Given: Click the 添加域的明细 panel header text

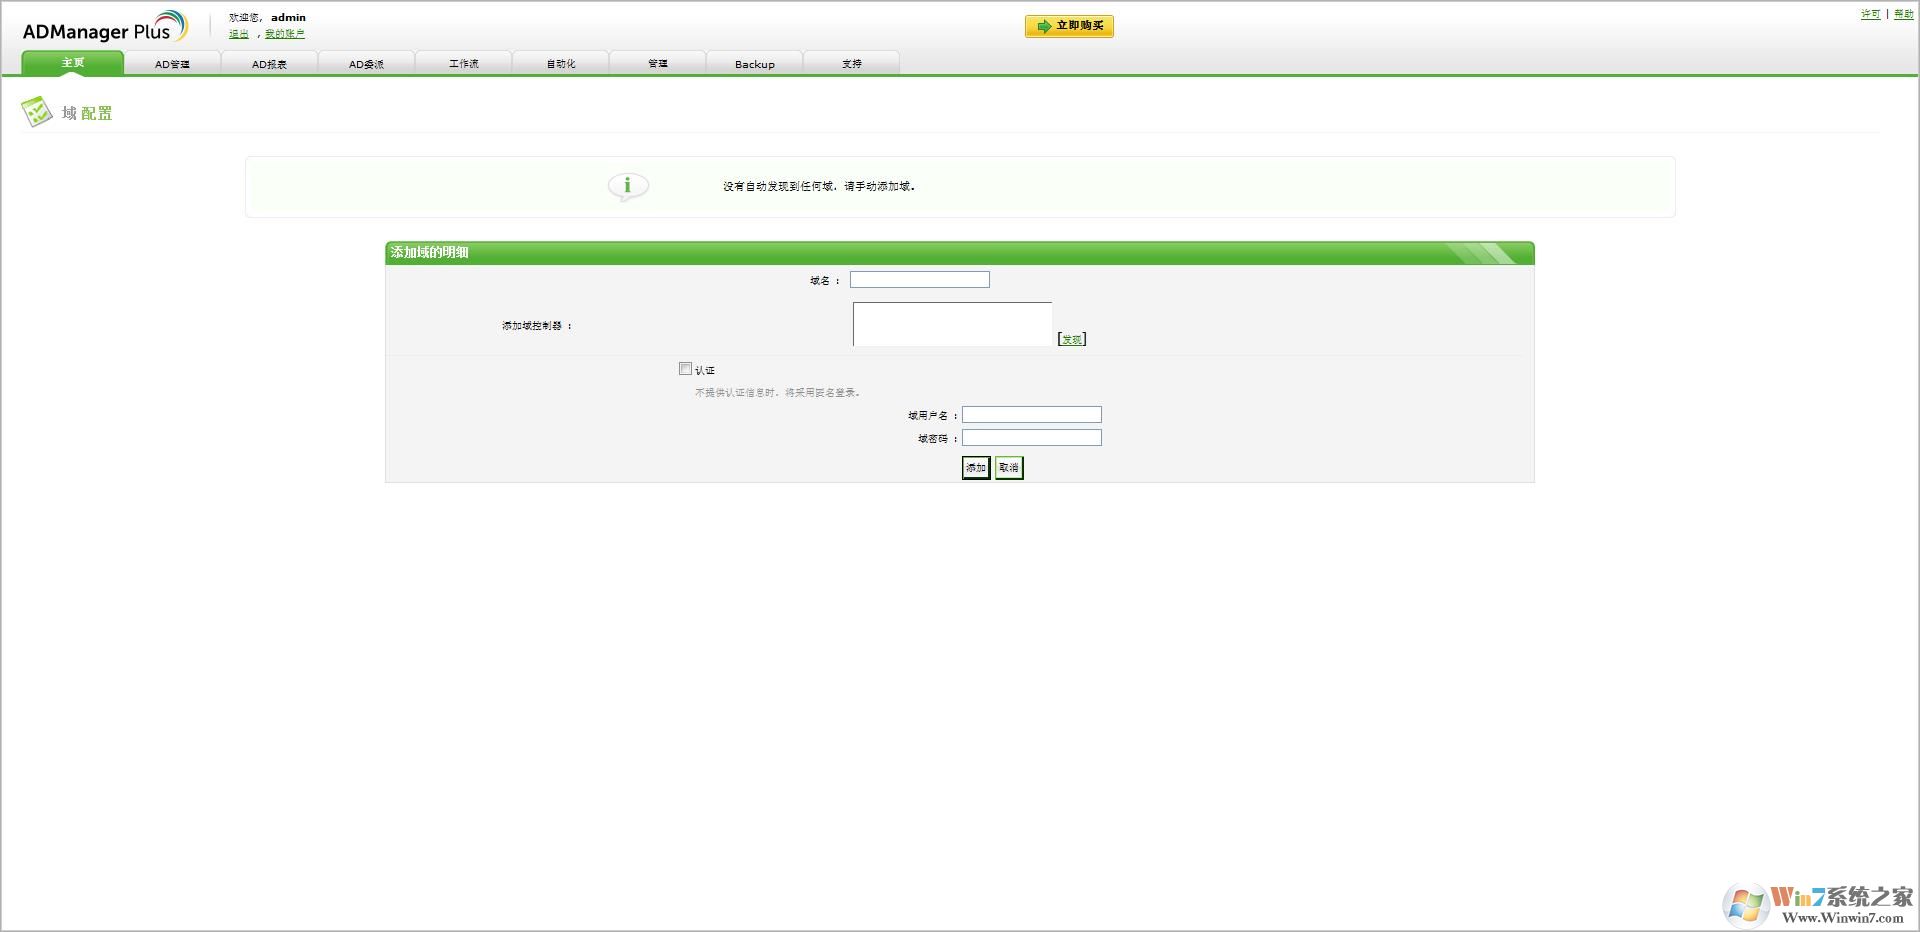Looking at the screenshot, I should pos(430,252).
